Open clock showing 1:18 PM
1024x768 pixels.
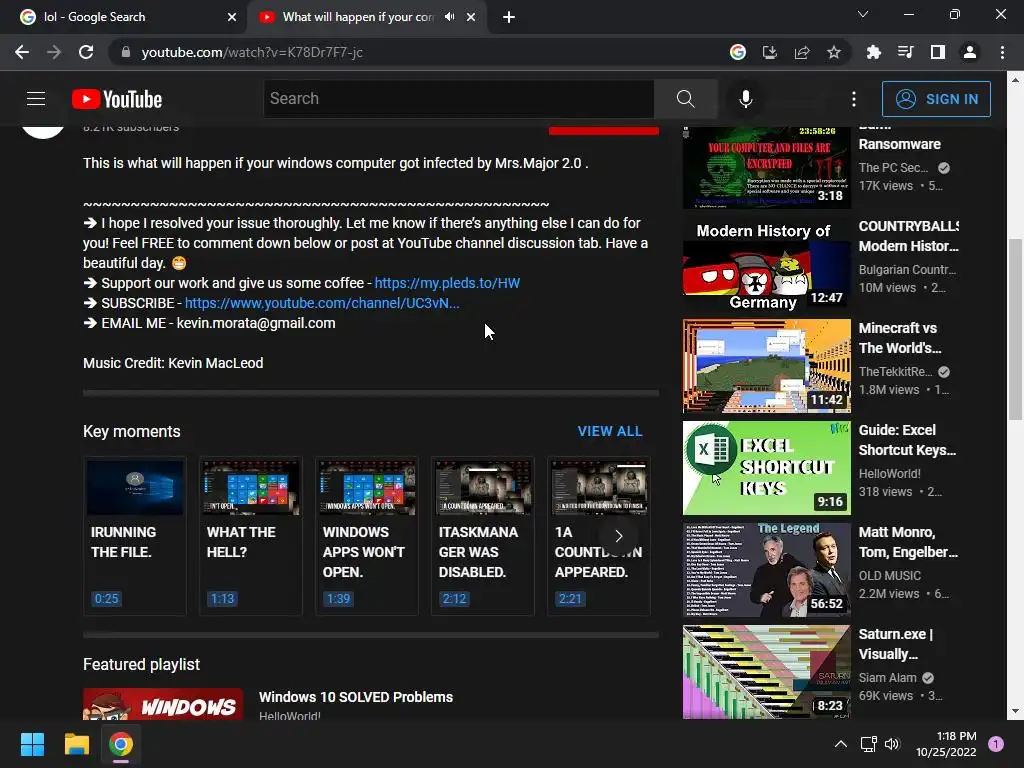tap(946, 744)
